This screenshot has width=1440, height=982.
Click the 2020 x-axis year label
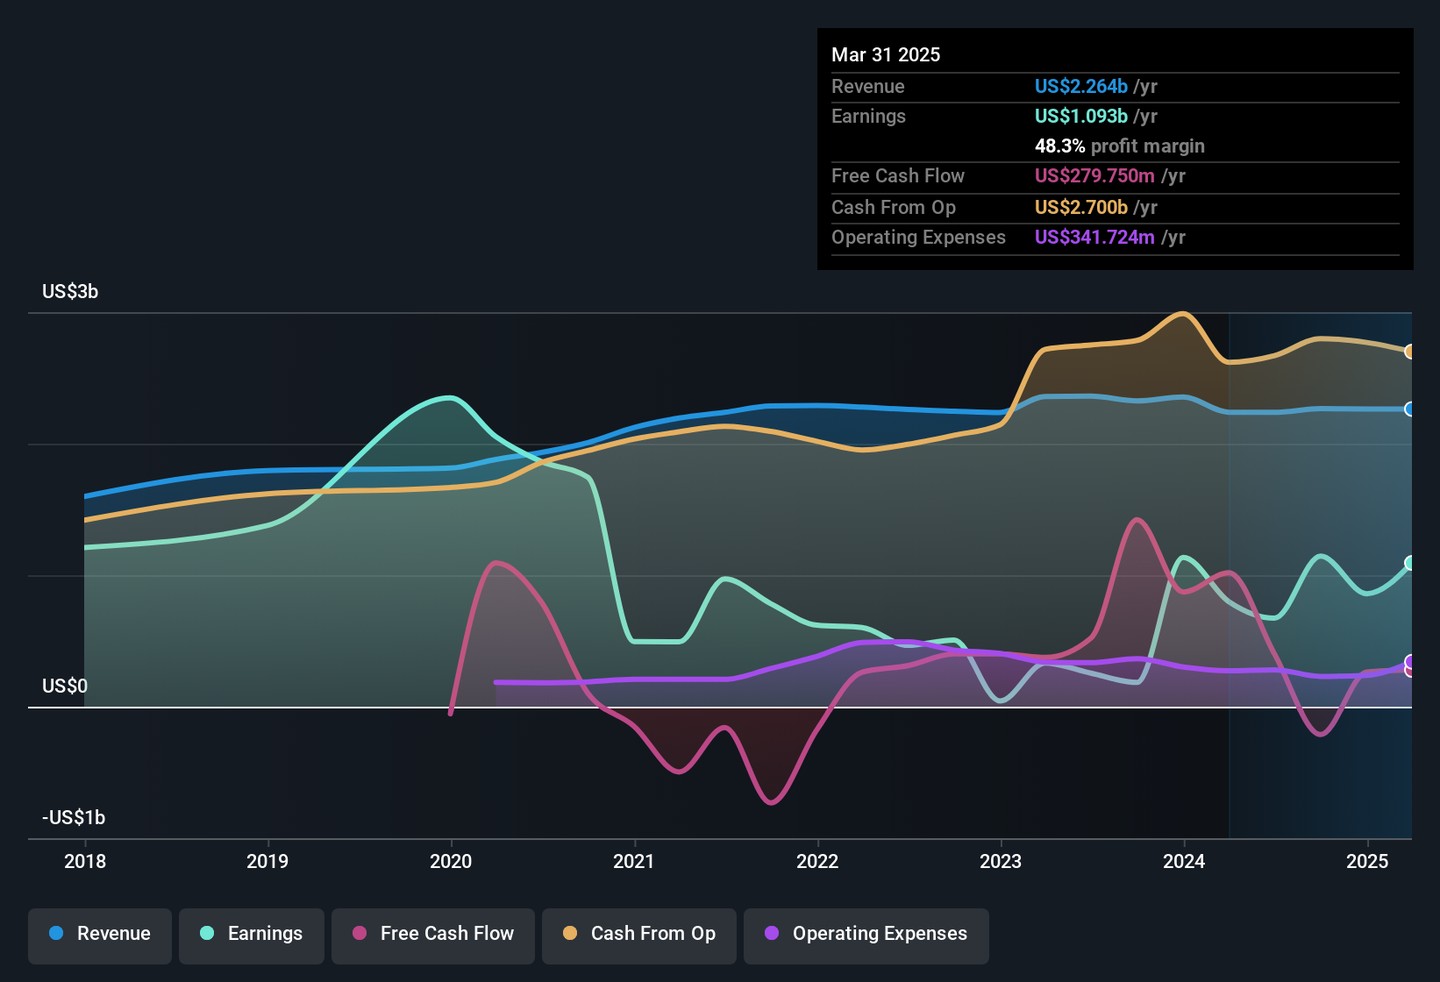[x=451, y=862]
